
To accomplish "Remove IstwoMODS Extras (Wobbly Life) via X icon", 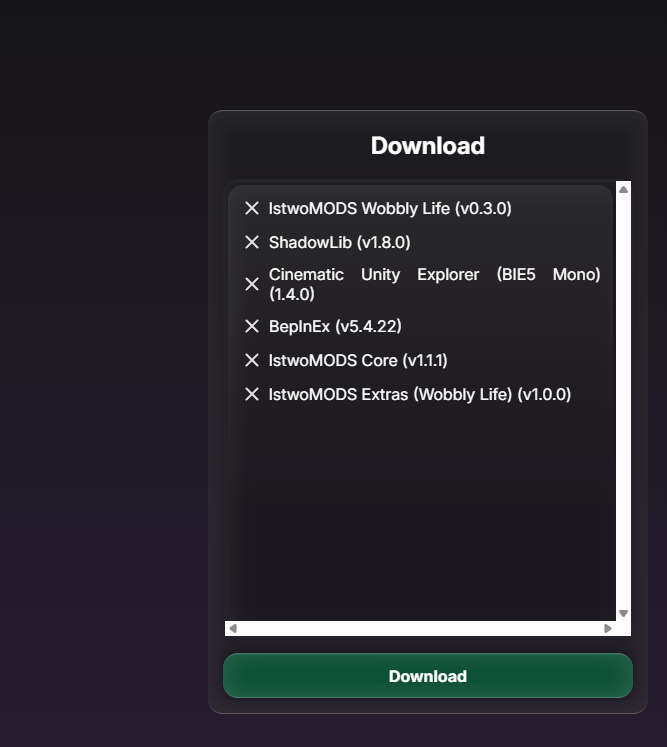I will point(252,394).
